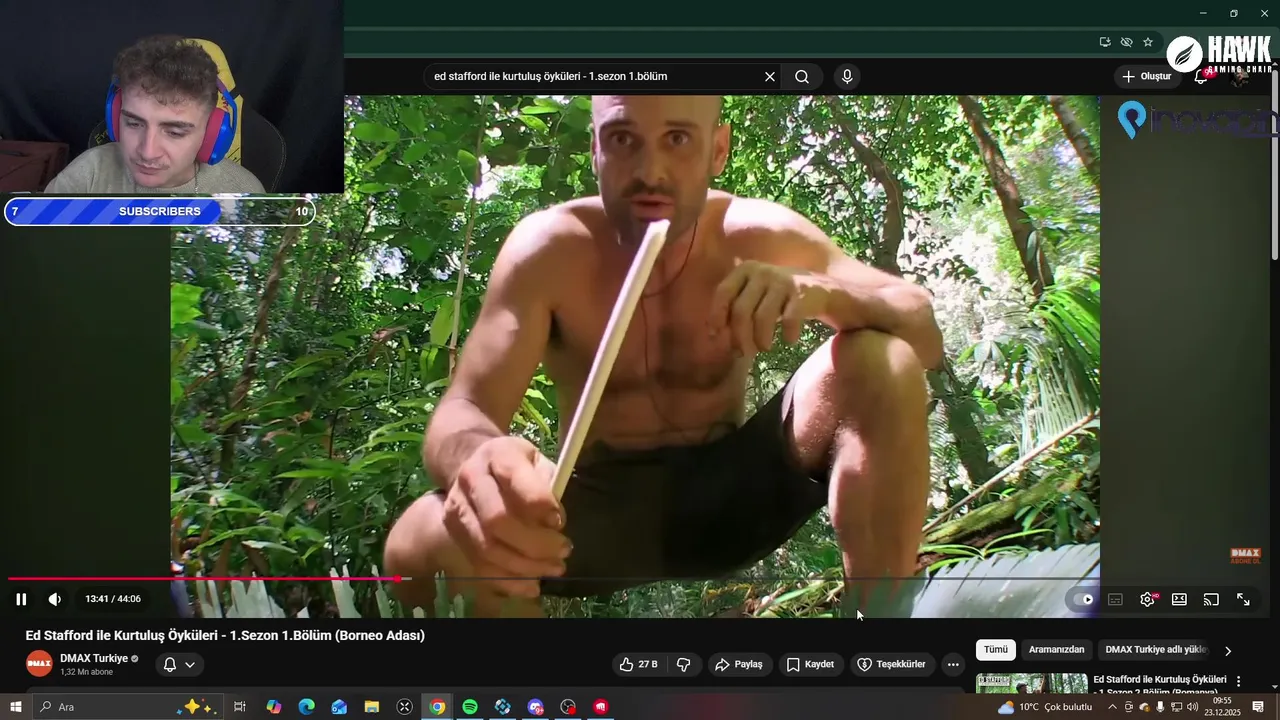Pause the video with the pause button
This screenshot has width=1280, height=720.
click(21, 599)
